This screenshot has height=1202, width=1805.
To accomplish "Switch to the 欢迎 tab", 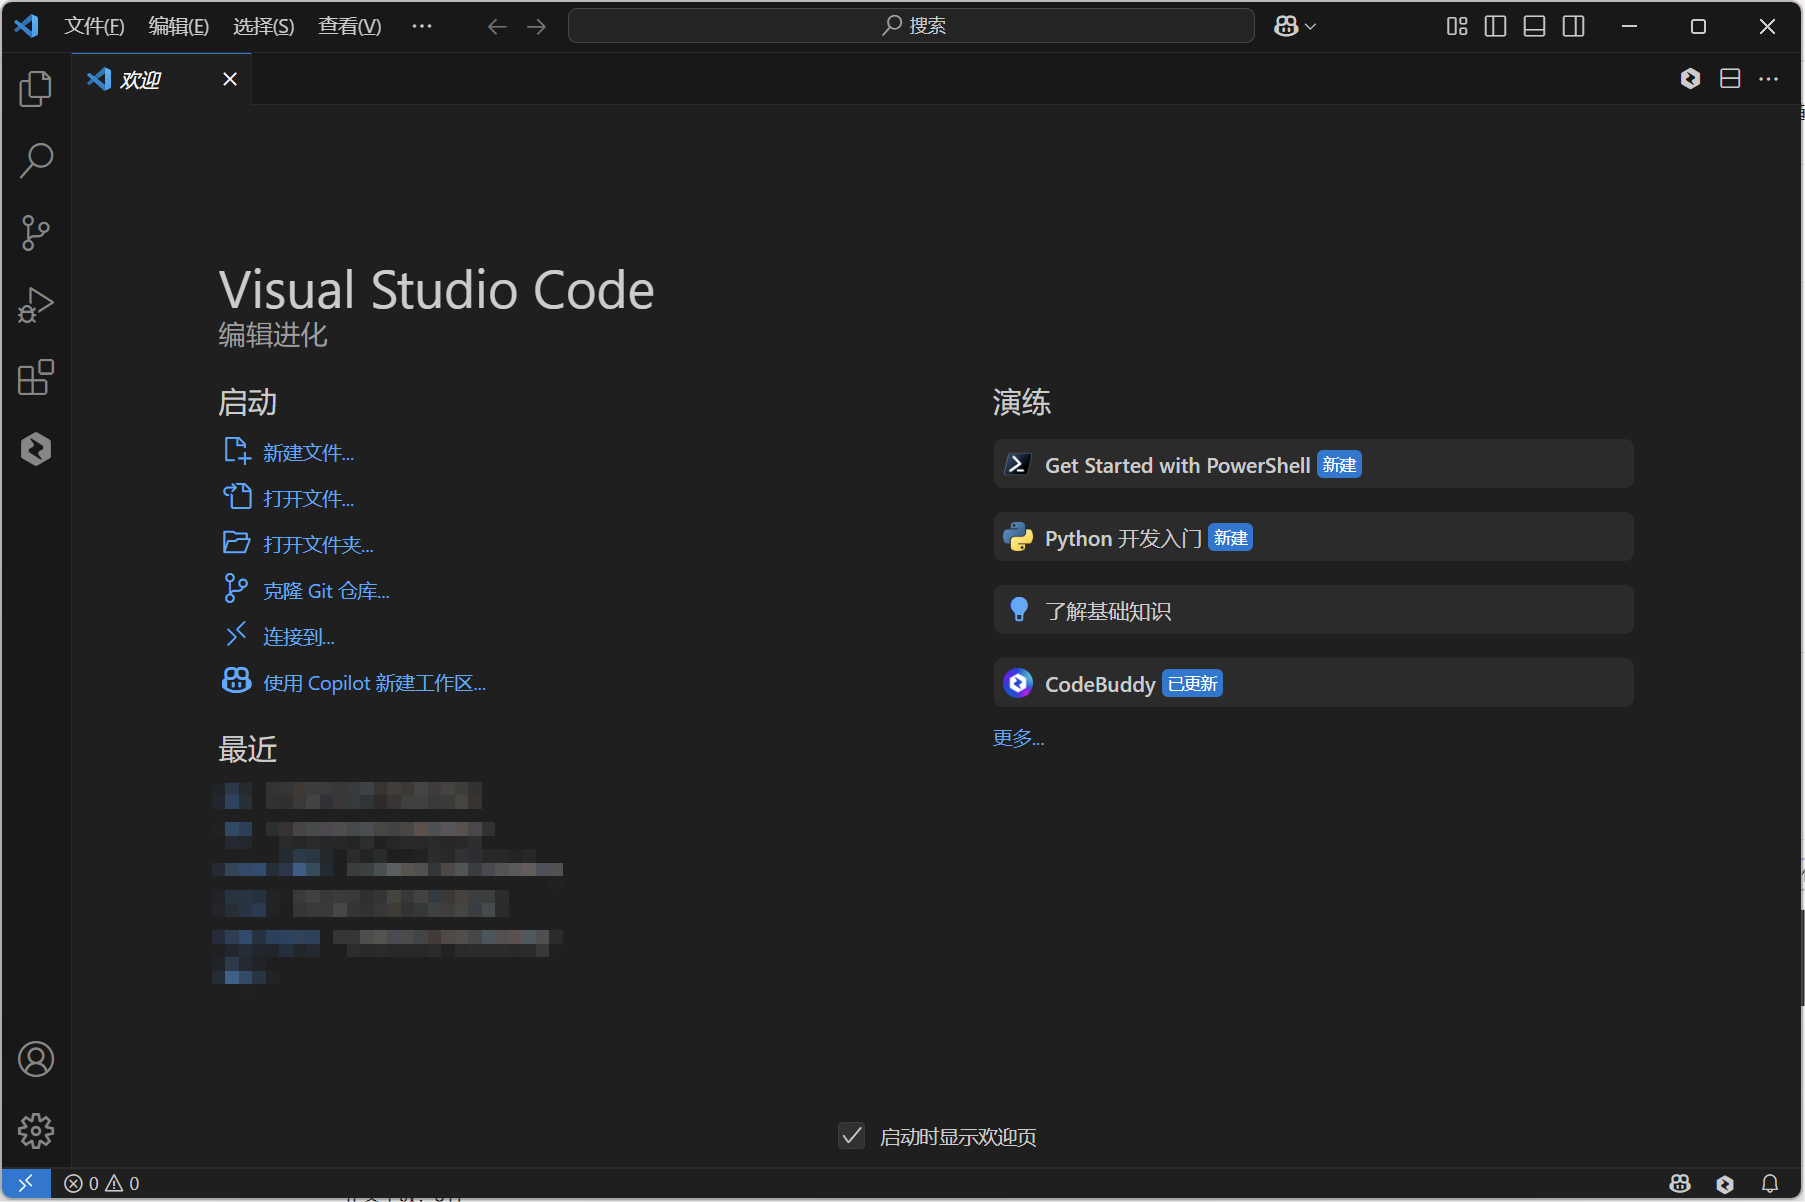I will (x=140, y=79).
